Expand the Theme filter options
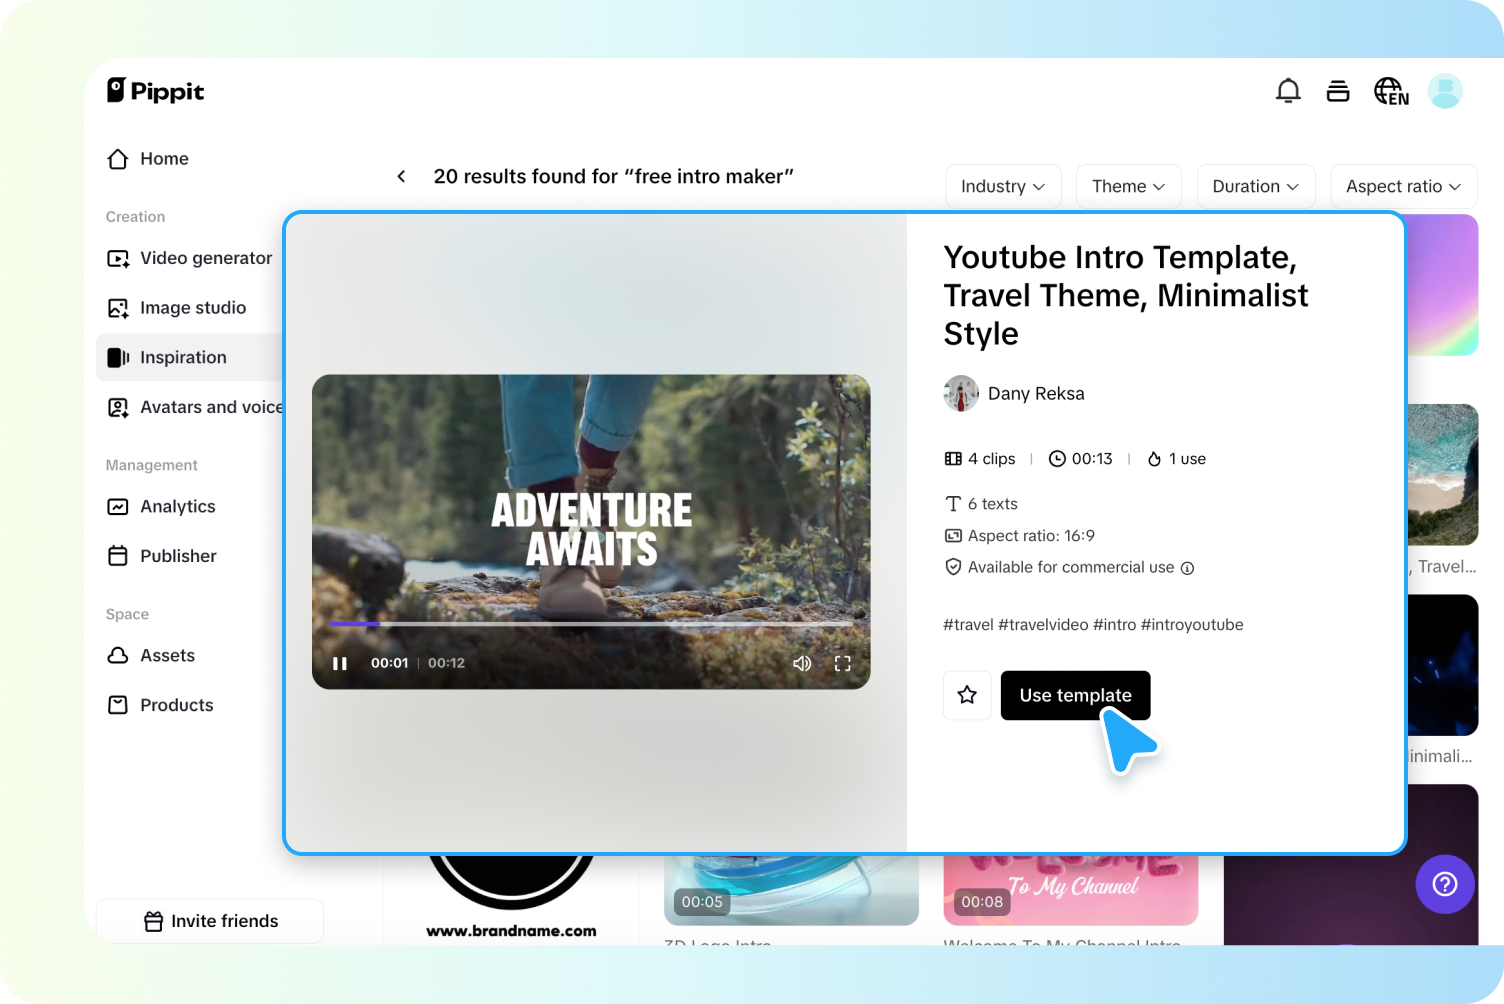1504x1004 pixels. (1128, 186)
